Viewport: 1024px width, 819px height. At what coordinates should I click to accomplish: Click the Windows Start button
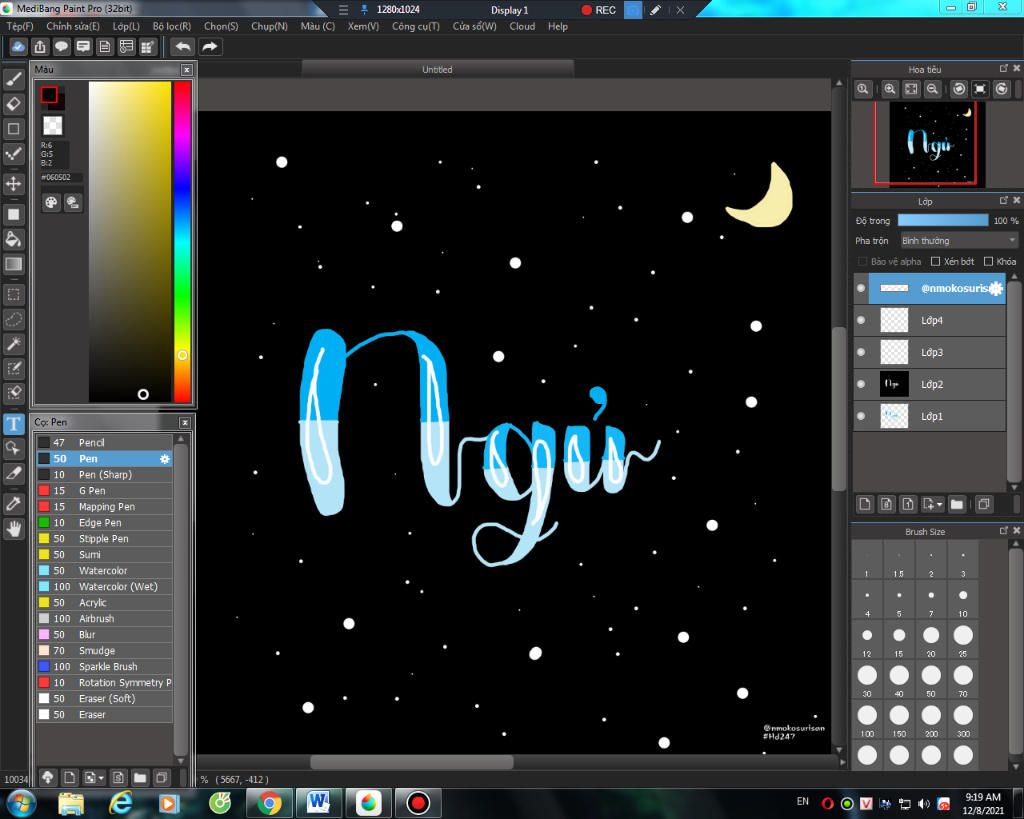[20, 803]
